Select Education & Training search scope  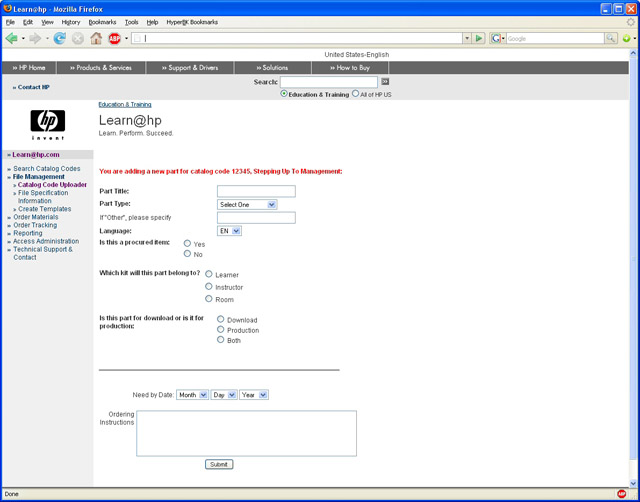pyautogui.click(x=284, y=94)
